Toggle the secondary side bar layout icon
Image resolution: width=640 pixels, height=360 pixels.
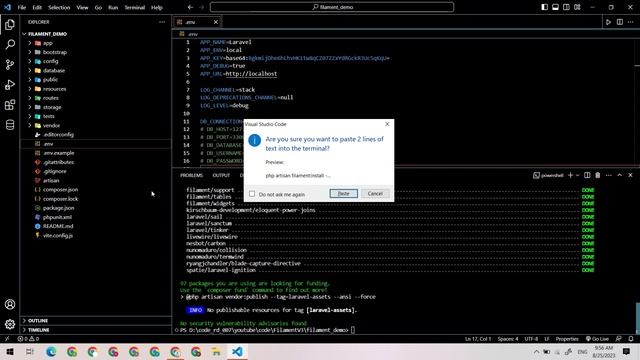click(566, 7)
